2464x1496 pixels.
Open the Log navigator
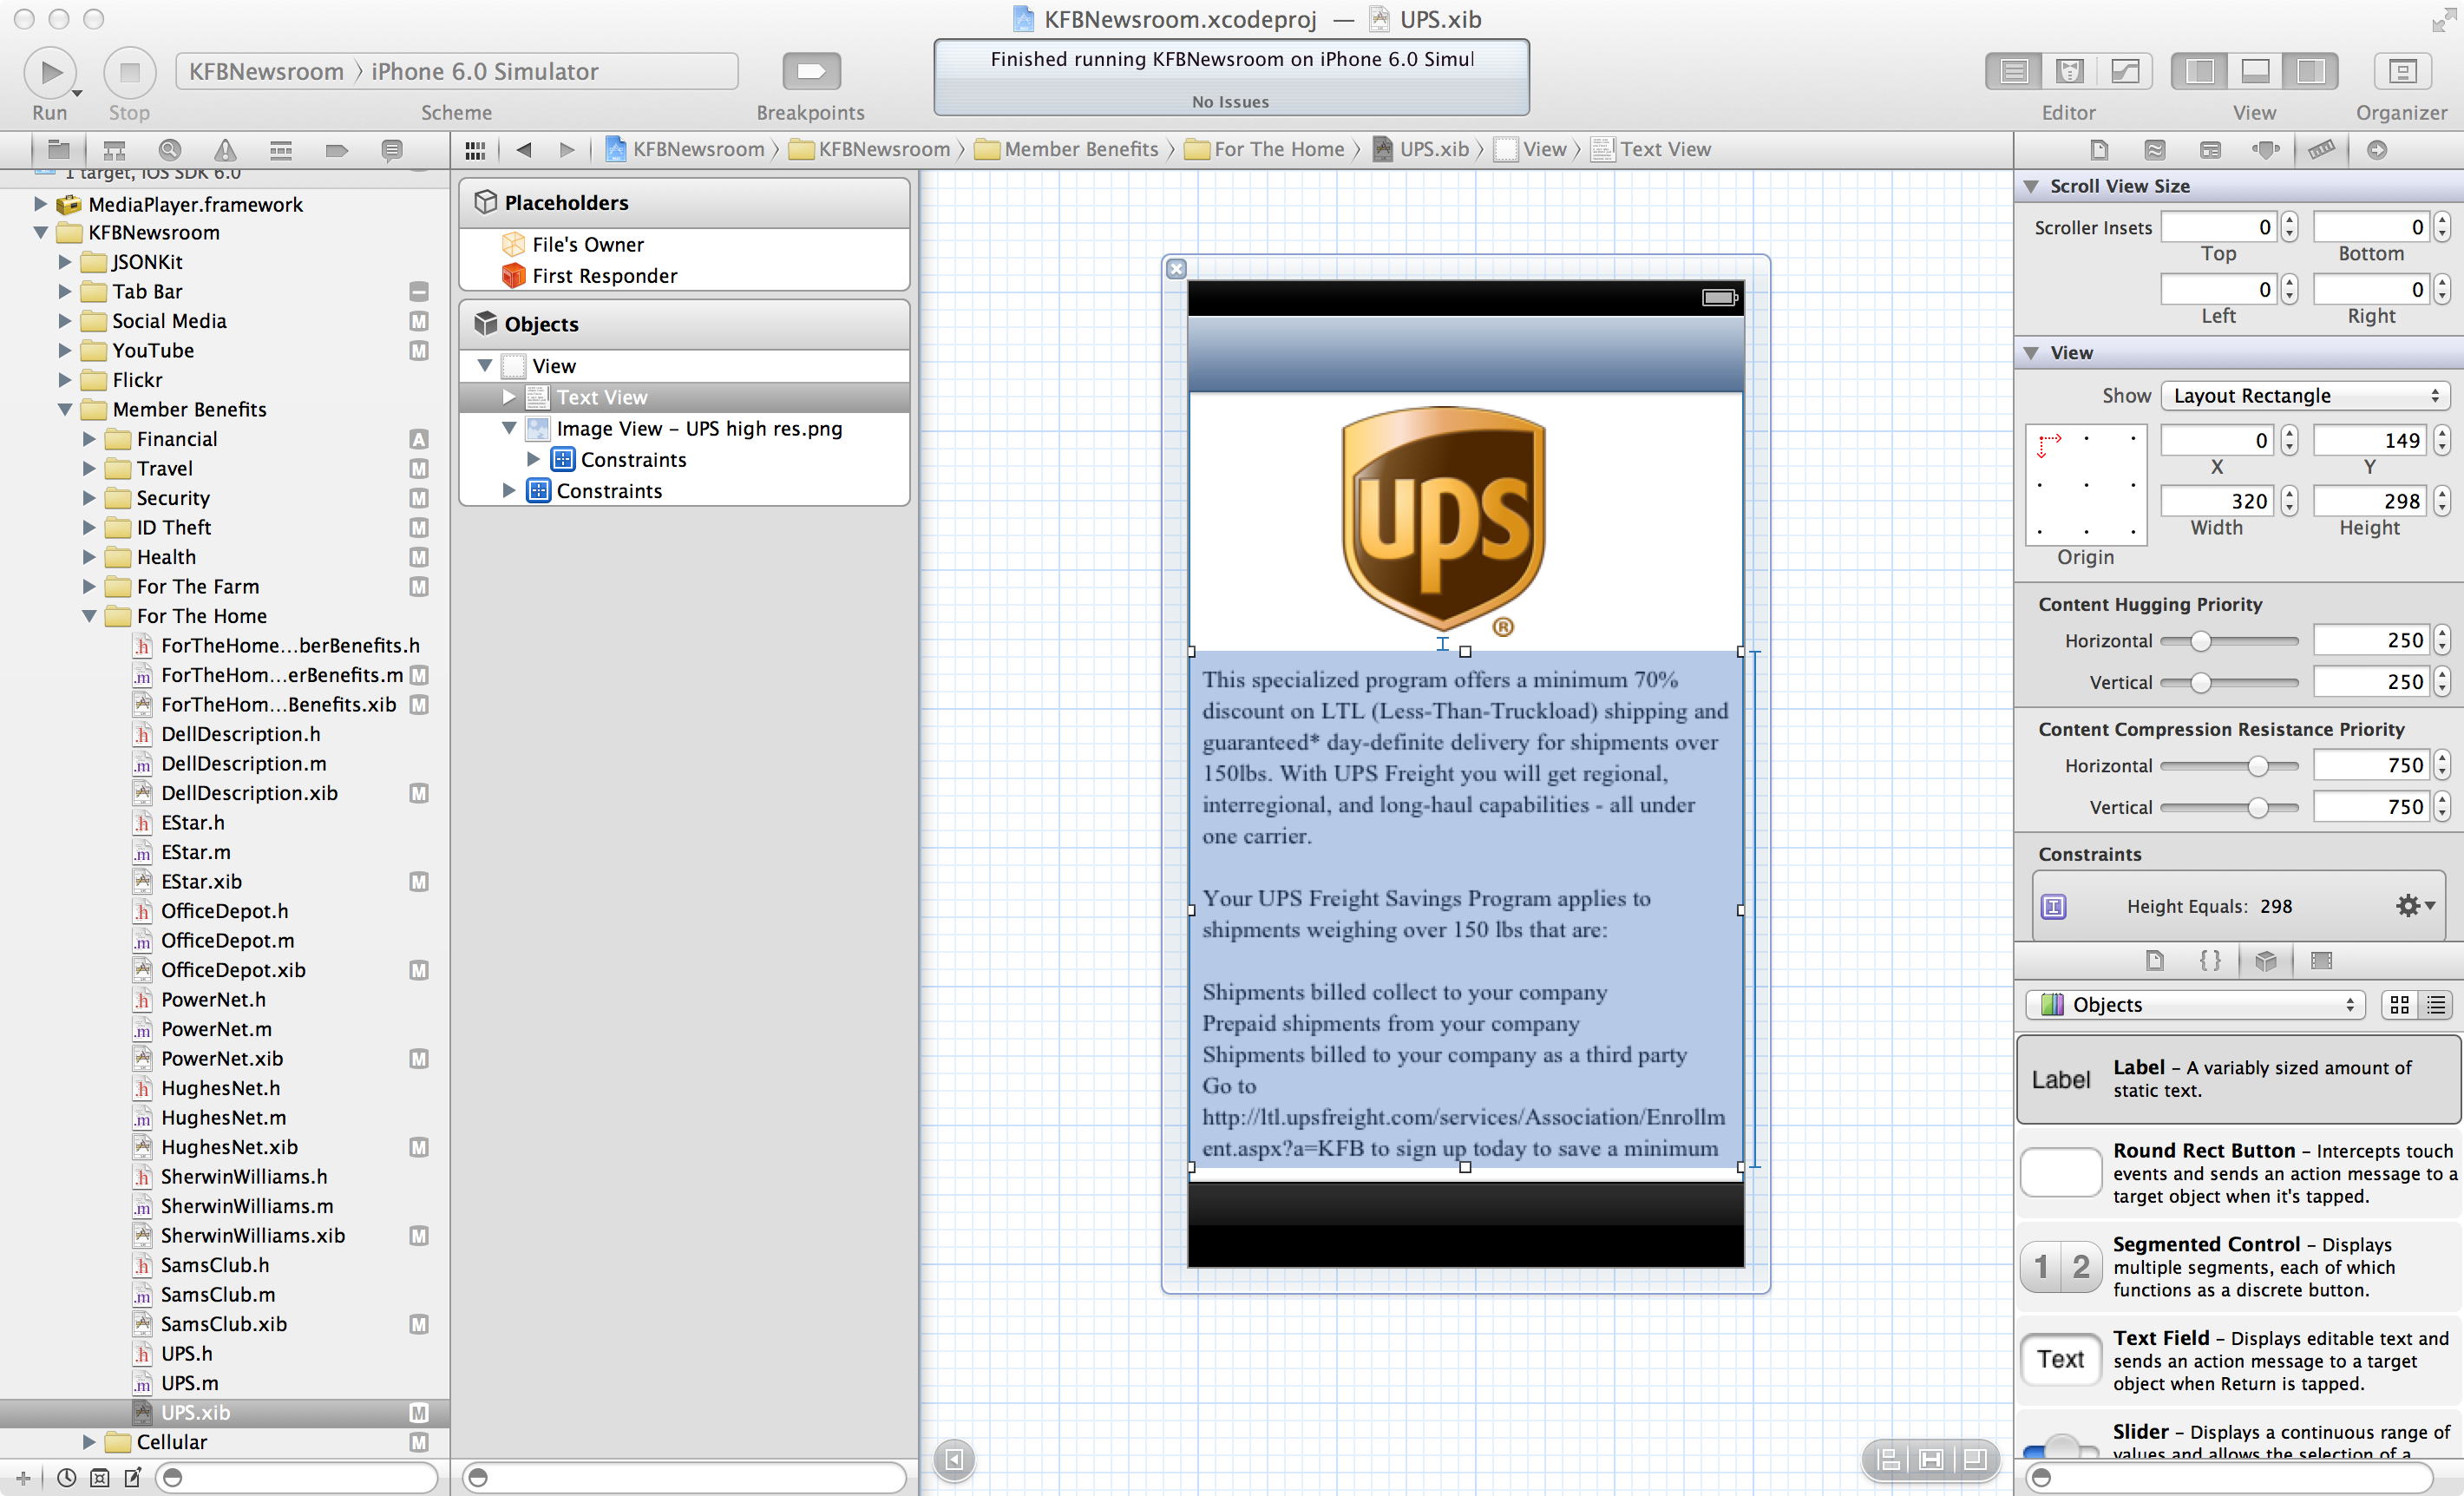(x=392, y=150)
